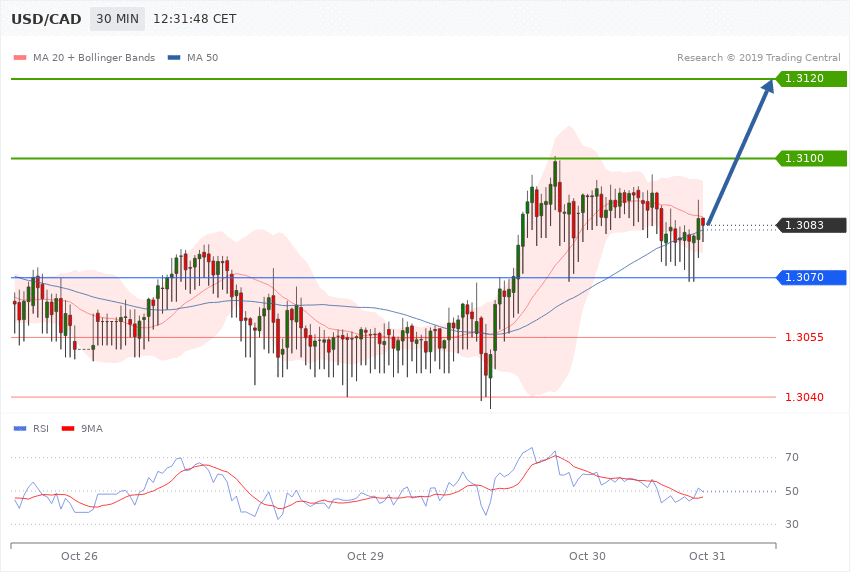This screenshot has width=850, height=576.
Task: Click the Oct 29 date axis label
Action: point(365,556)
